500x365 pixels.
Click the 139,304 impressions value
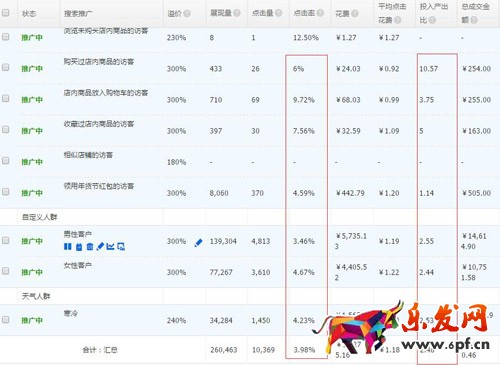[x=223, y=241]
